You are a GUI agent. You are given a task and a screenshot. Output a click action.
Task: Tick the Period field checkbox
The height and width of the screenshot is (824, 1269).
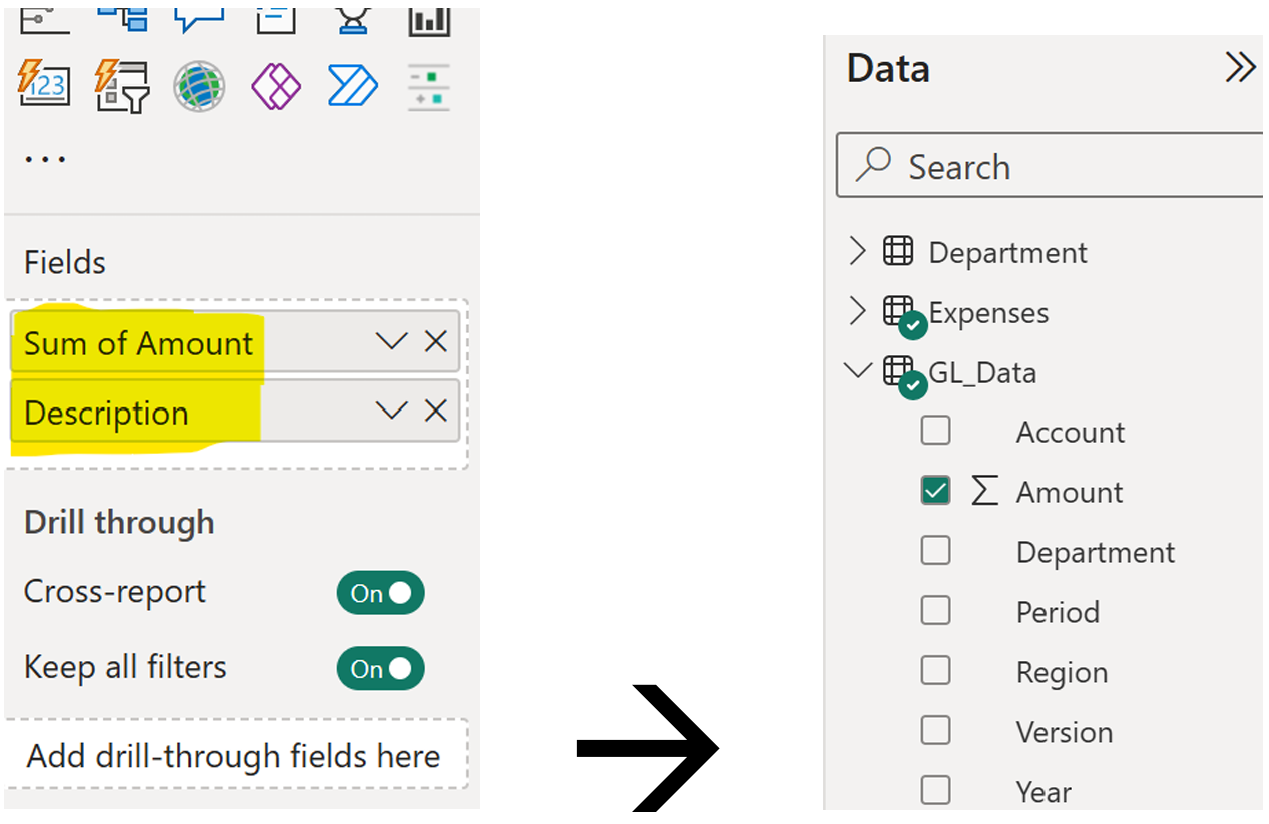936,611
